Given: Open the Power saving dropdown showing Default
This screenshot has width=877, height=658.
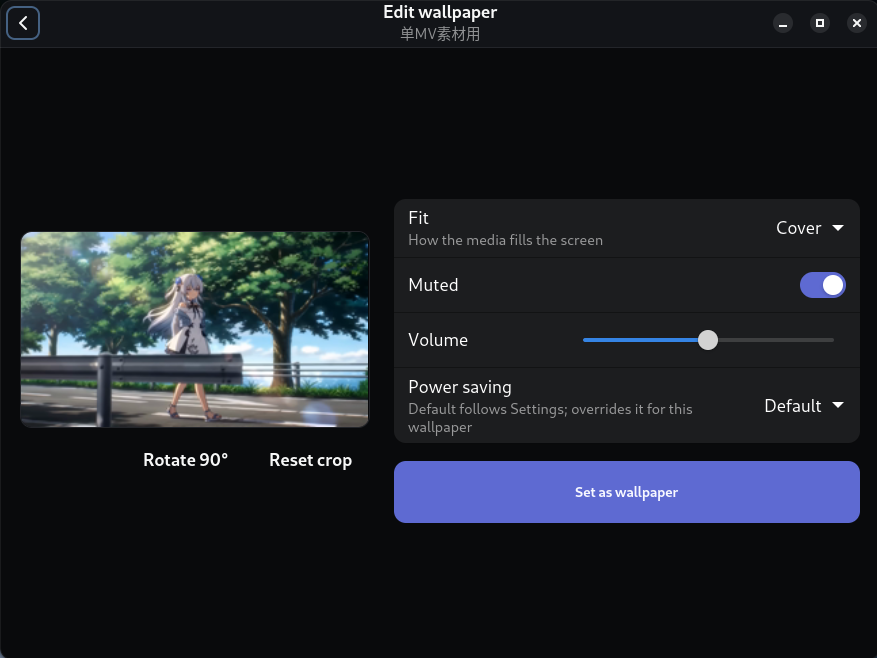Looking at the screenshot, I should [x=804, y=406].
